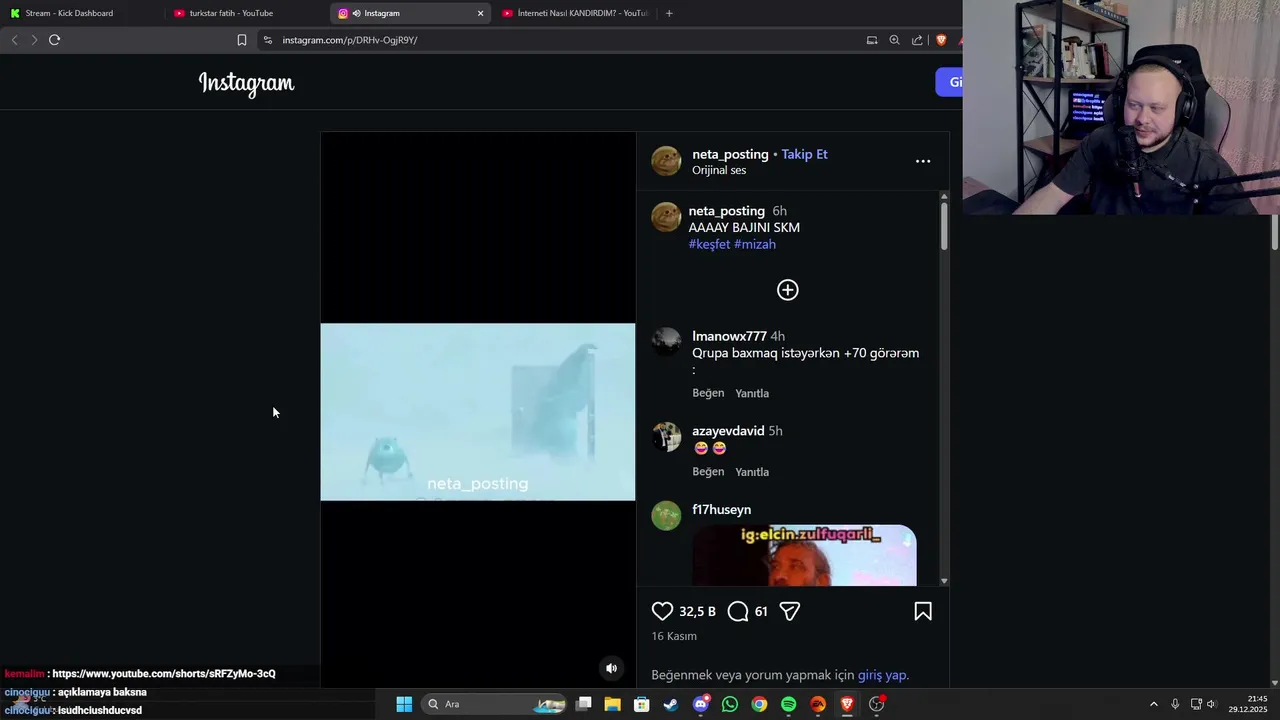Open OBS Studio from the taskbar
The width and height of the screenshot is (1280, 720).
coord(877,704)
